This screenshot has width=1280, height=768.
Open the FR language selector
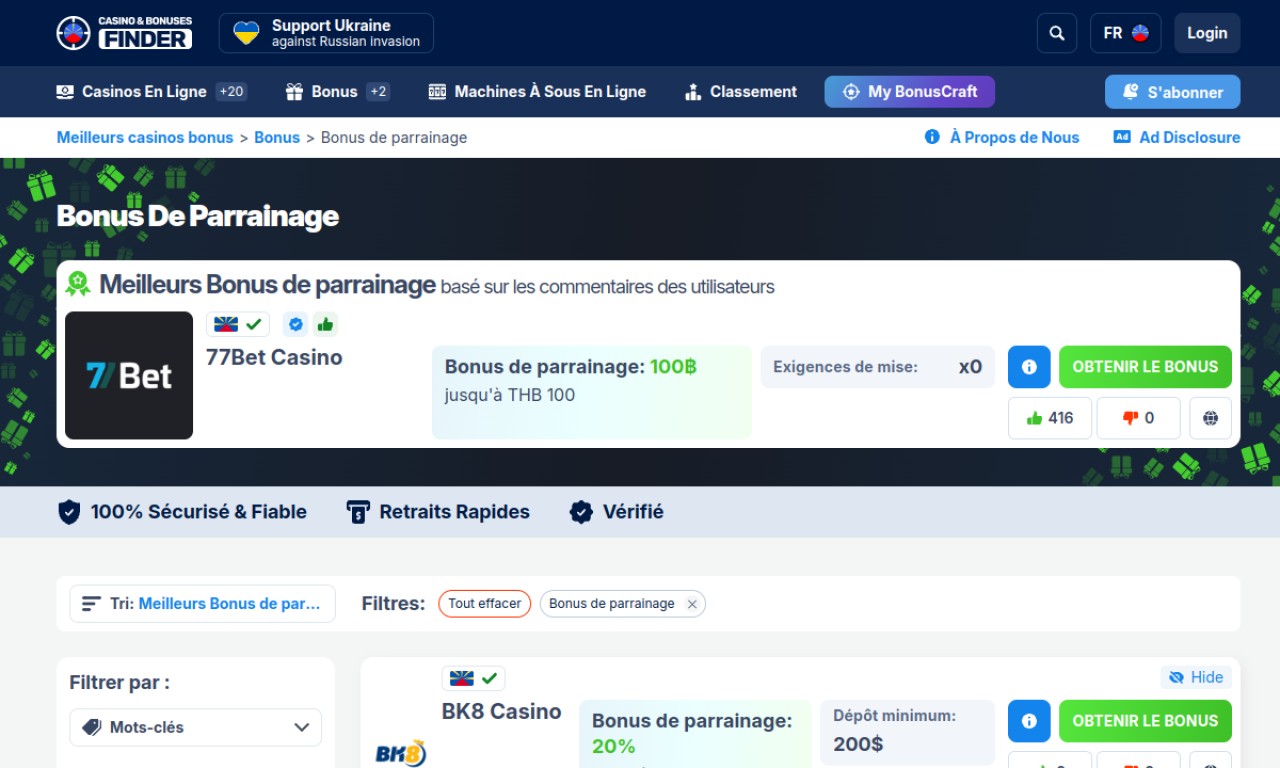(1126, 33)
